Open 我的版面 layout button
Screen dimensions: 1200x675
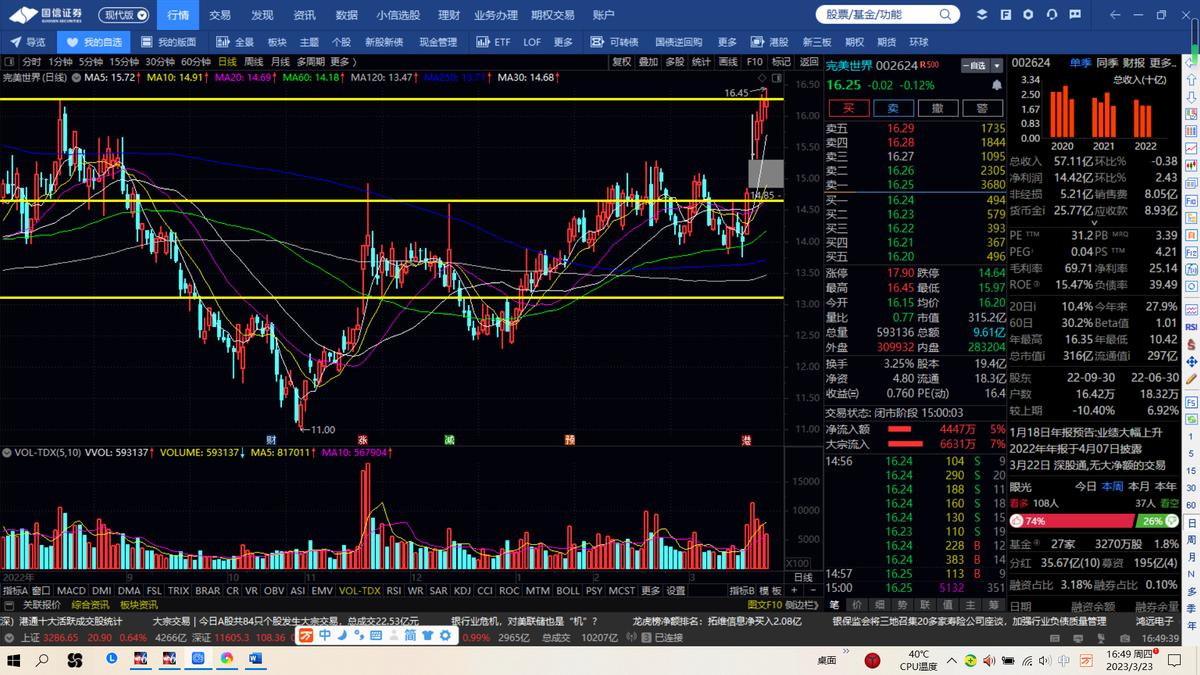point(169,42)
